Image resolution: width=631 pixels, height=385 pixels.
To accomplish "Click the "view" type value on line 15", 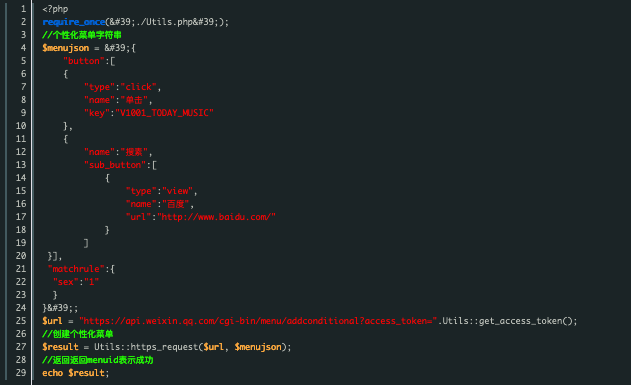I will 177,191.
